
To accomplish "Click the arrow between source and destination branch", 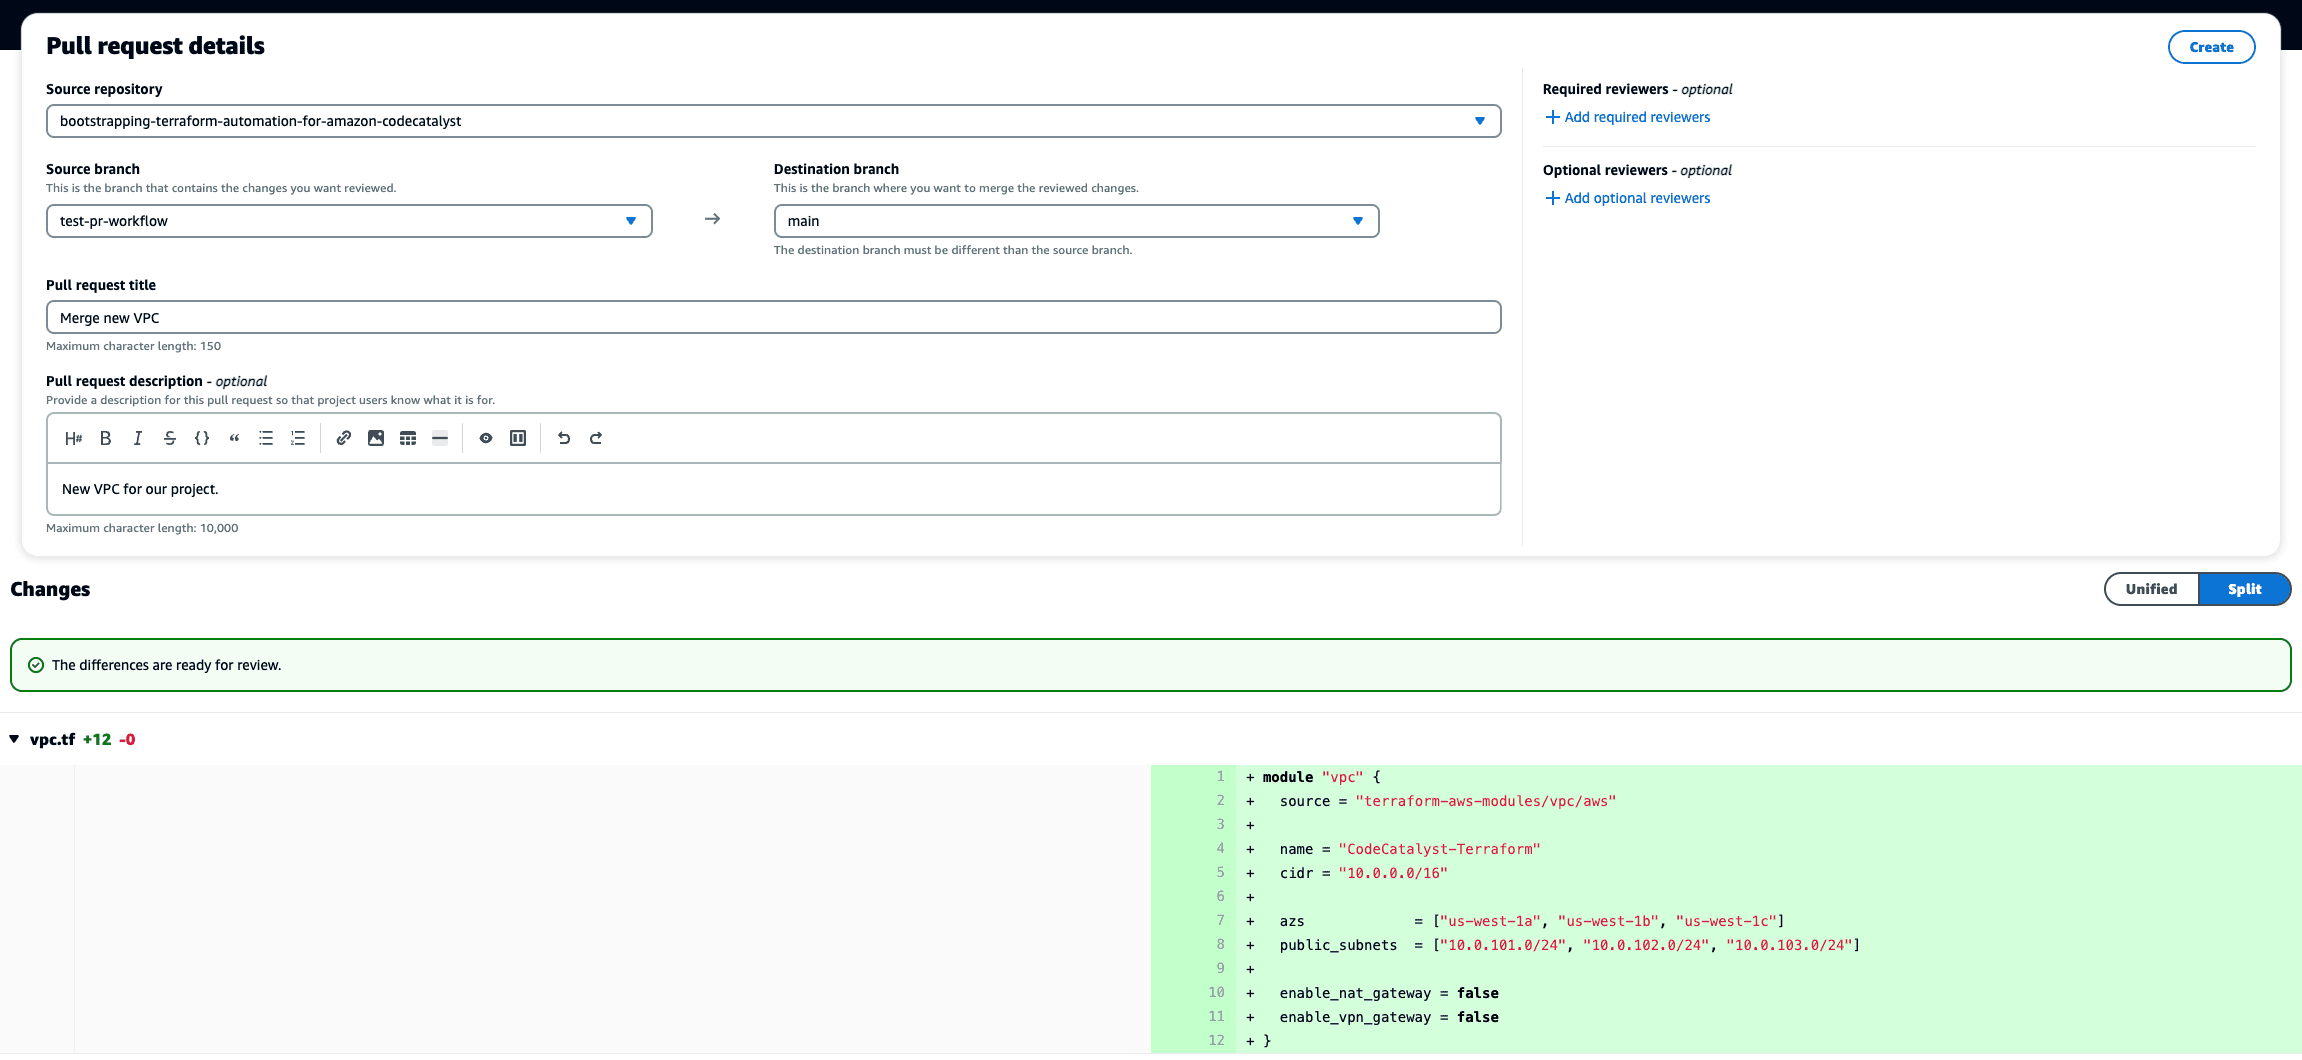I will pos(712,219).
